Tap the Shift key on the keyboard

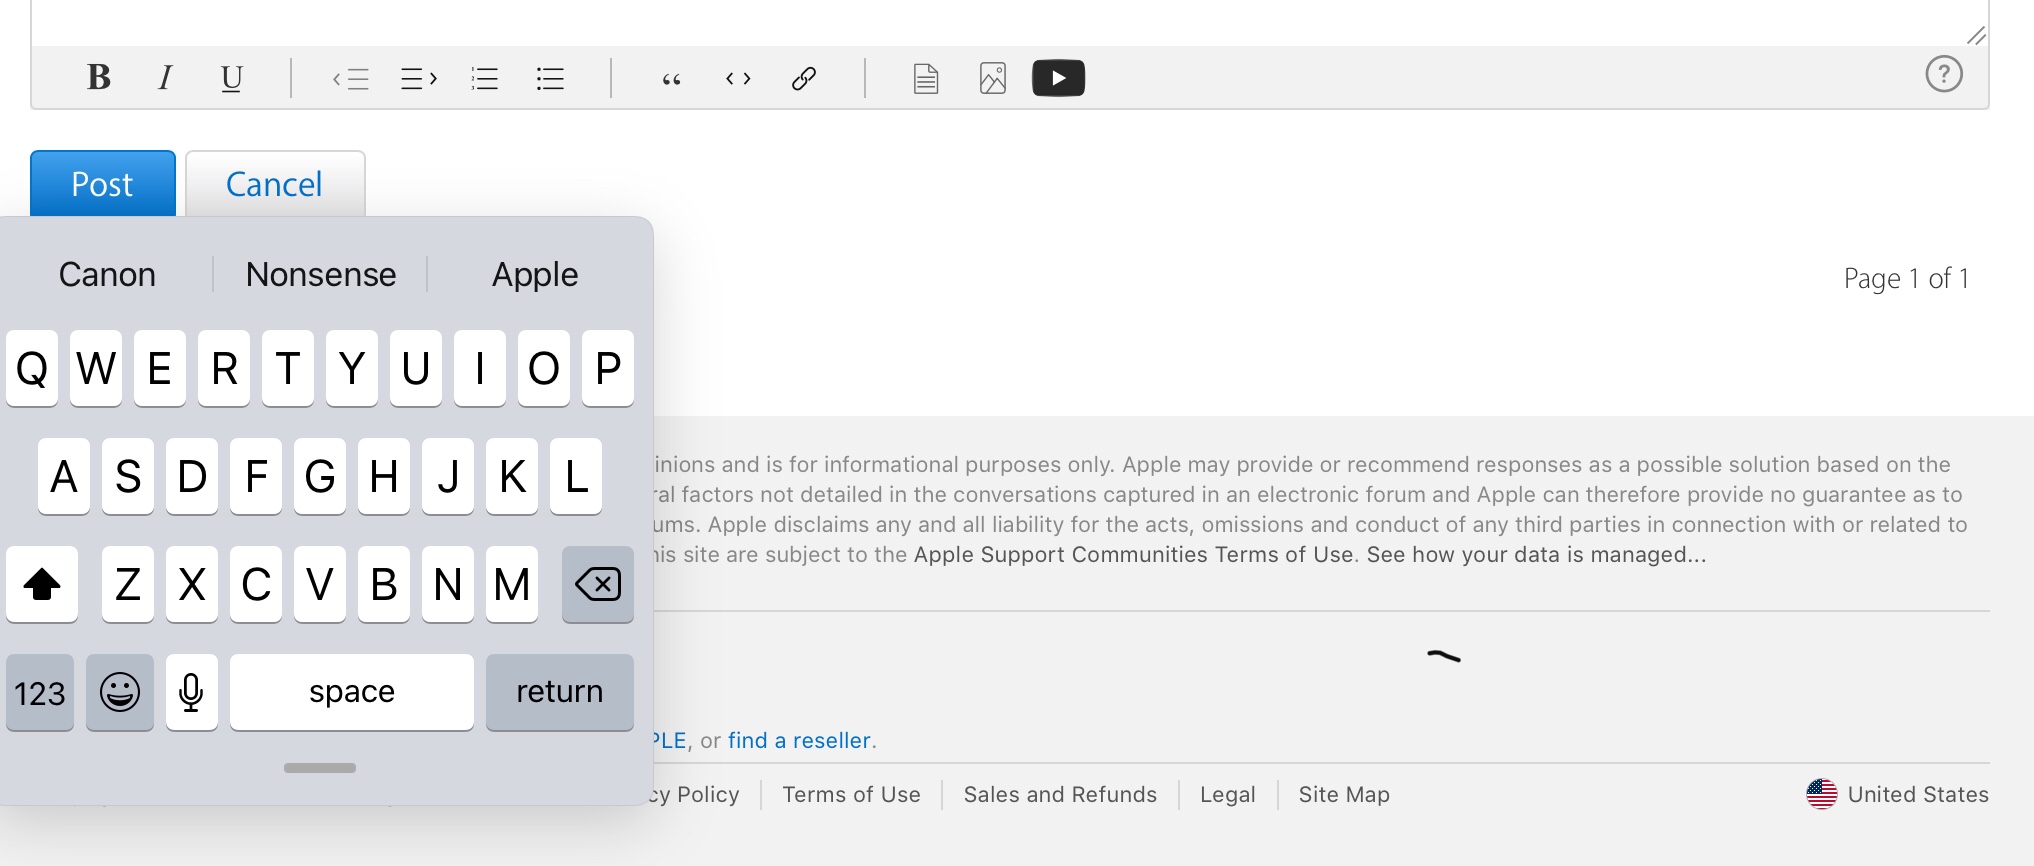tap(42, 584)
